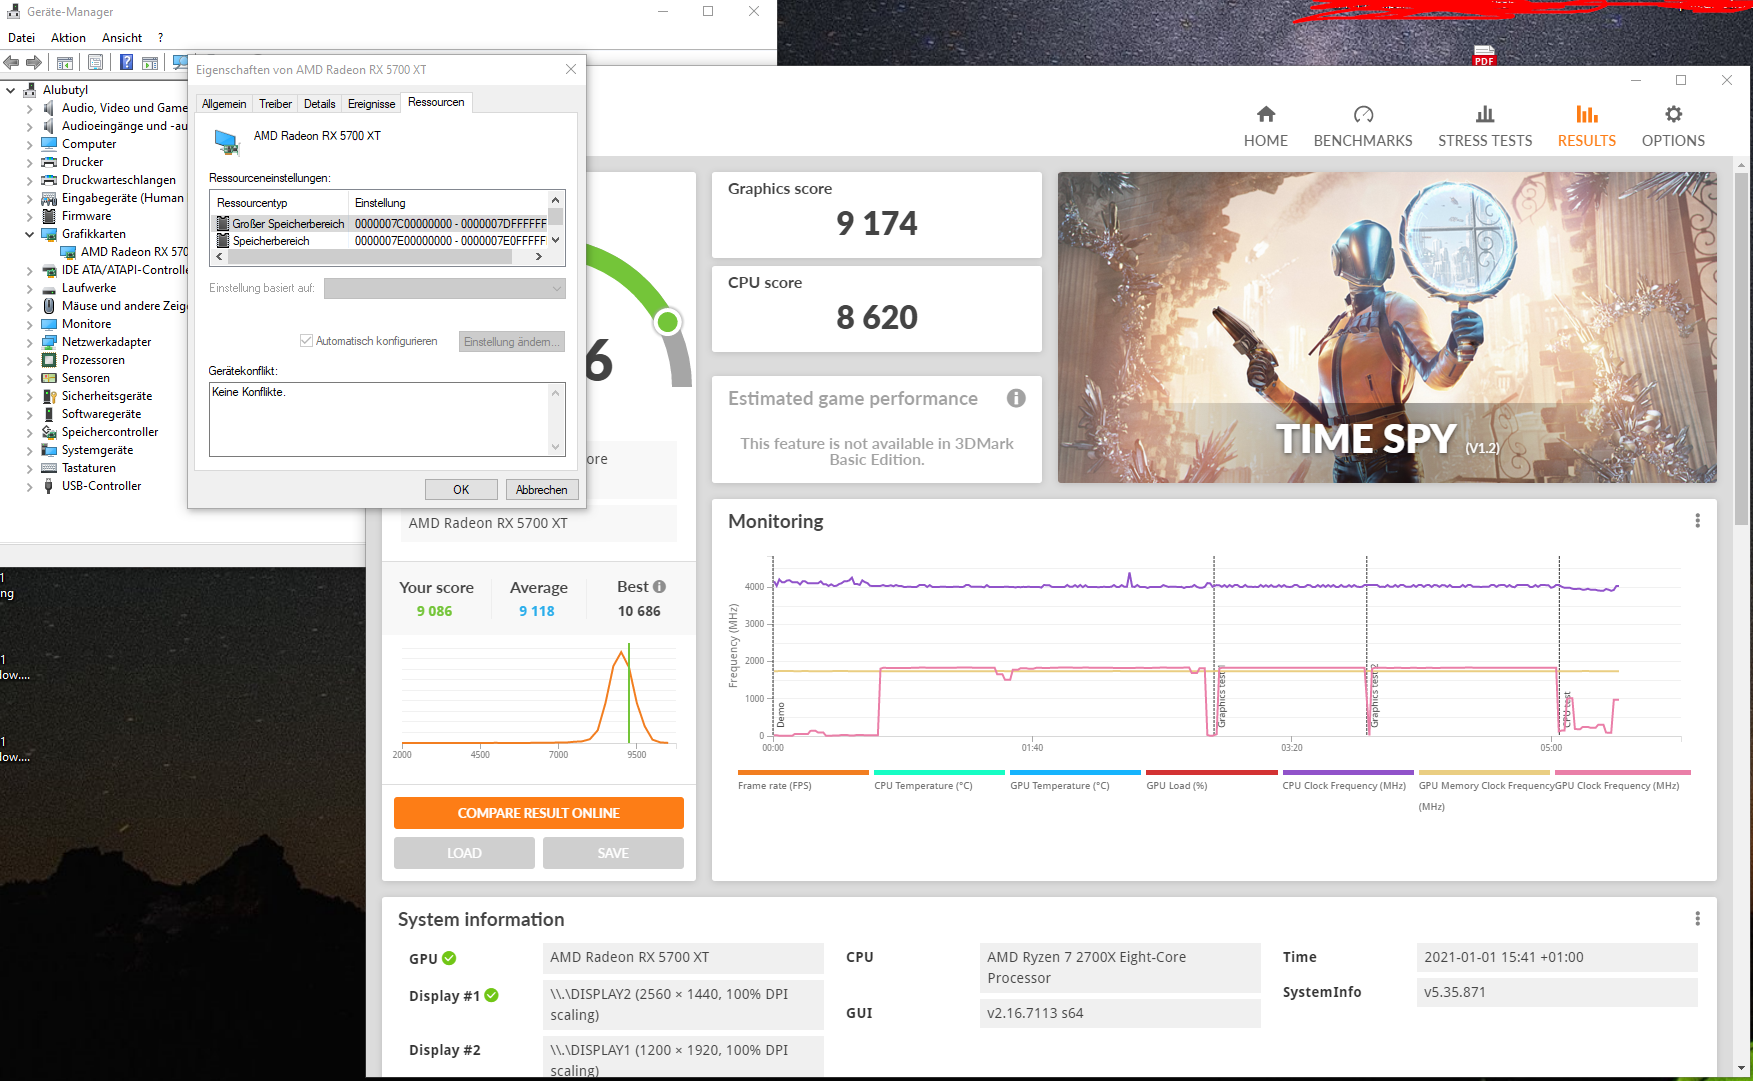Viewport: 1753px width, 1081px height.
Task: Click the action pane toolbar icon
Action: point(150,62)
